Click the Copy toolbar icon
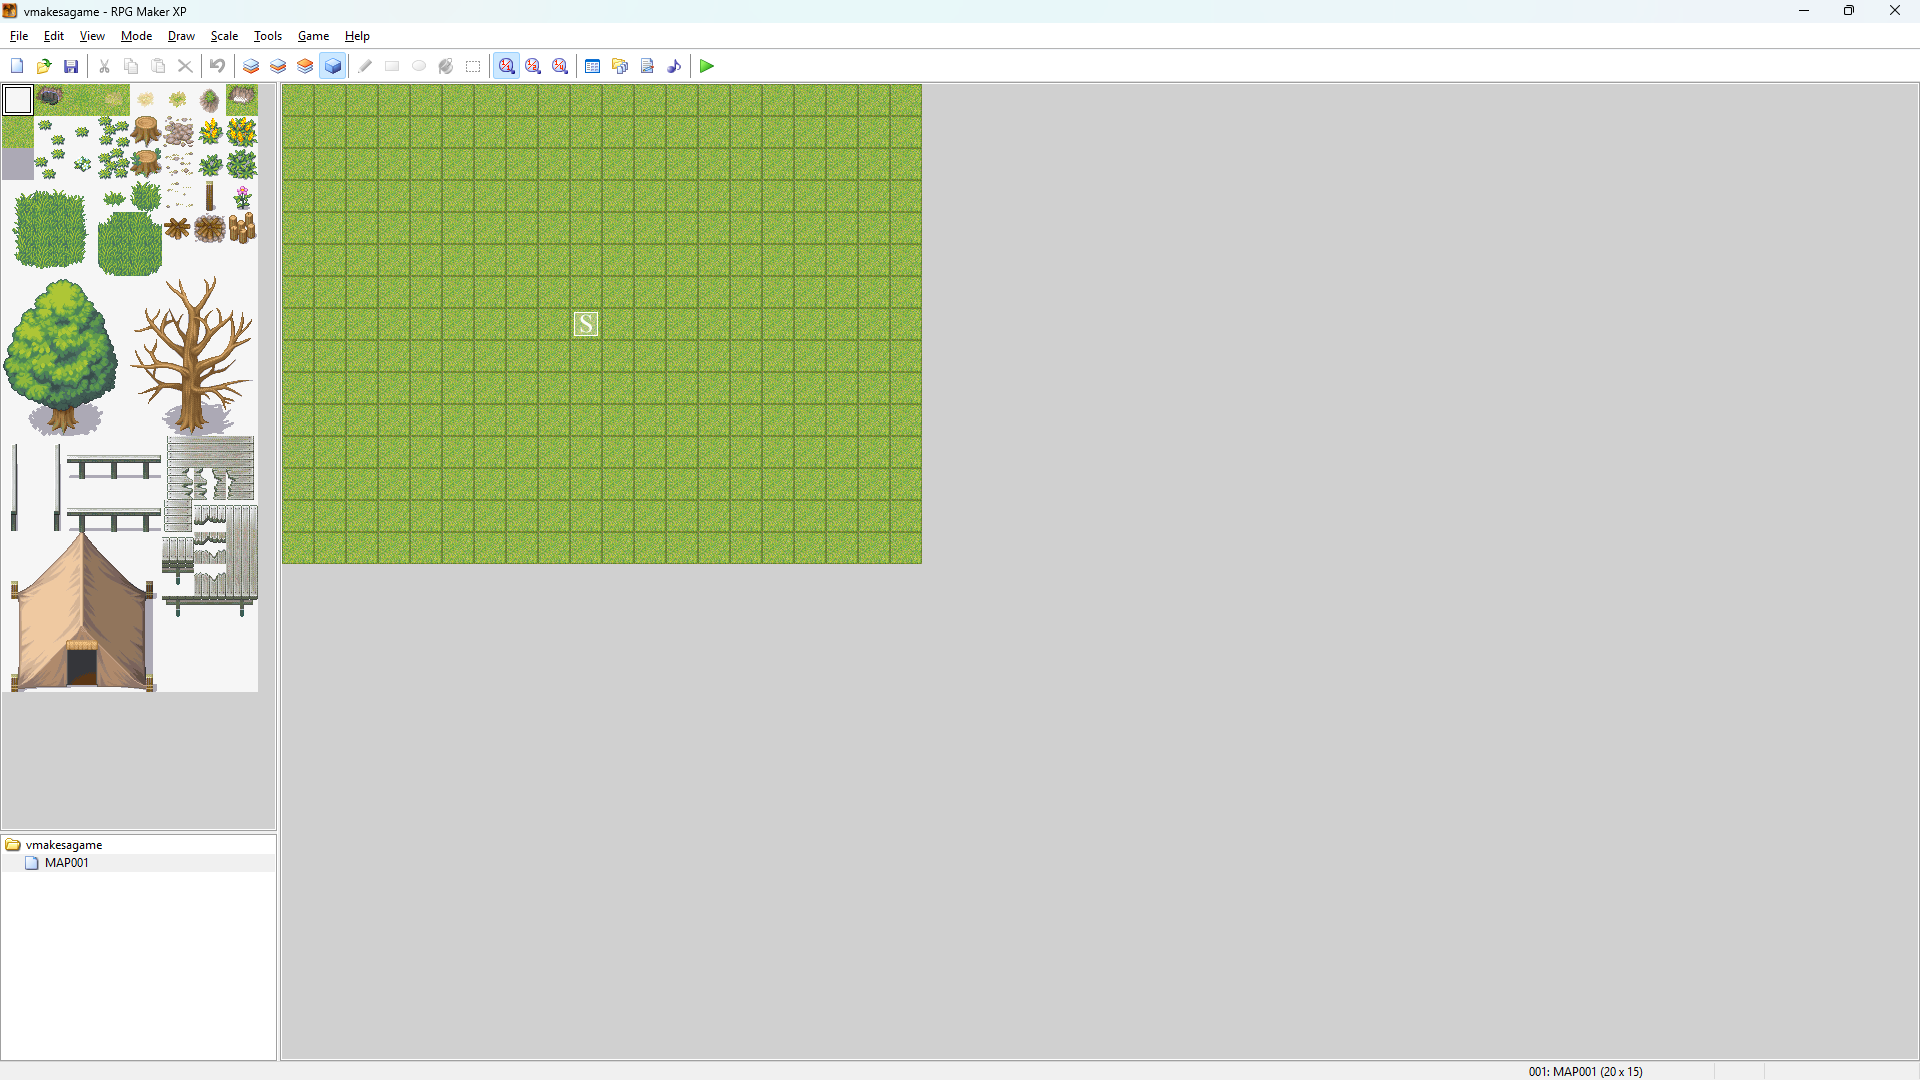 pyautogui.click(x=131, y=66)
